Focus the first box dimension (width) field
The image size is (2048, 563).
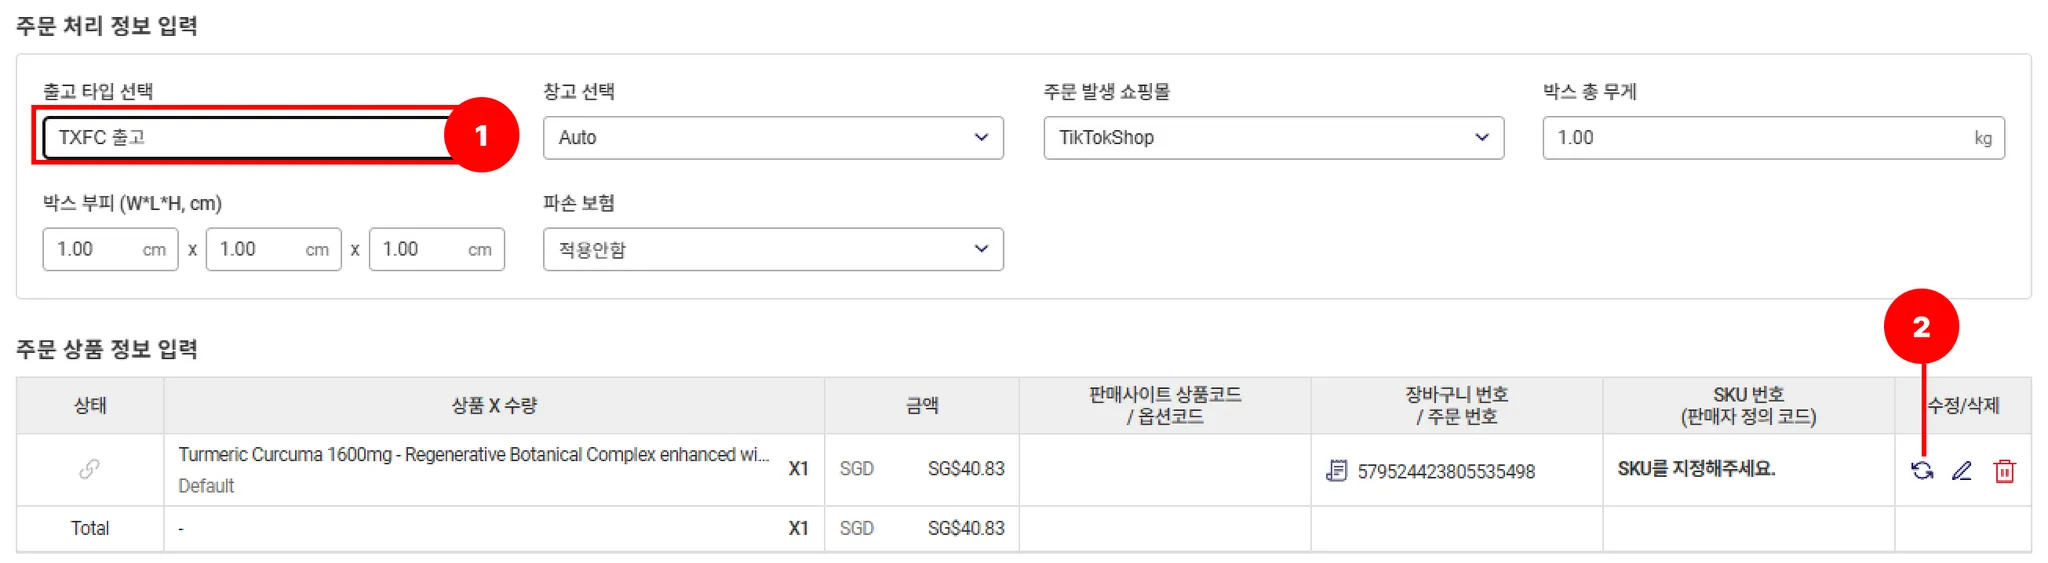pos(96,250)
